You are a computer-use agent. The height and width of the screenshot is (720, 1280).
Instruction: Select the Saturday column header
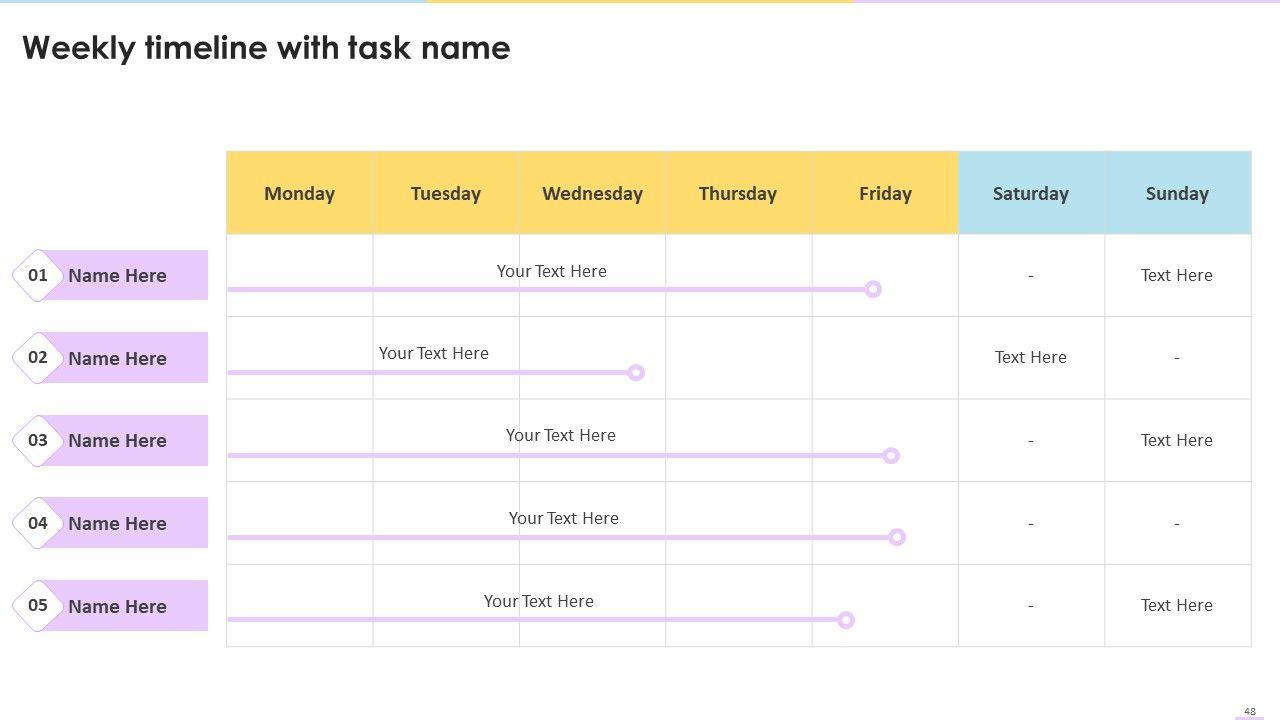(1031, 193)
